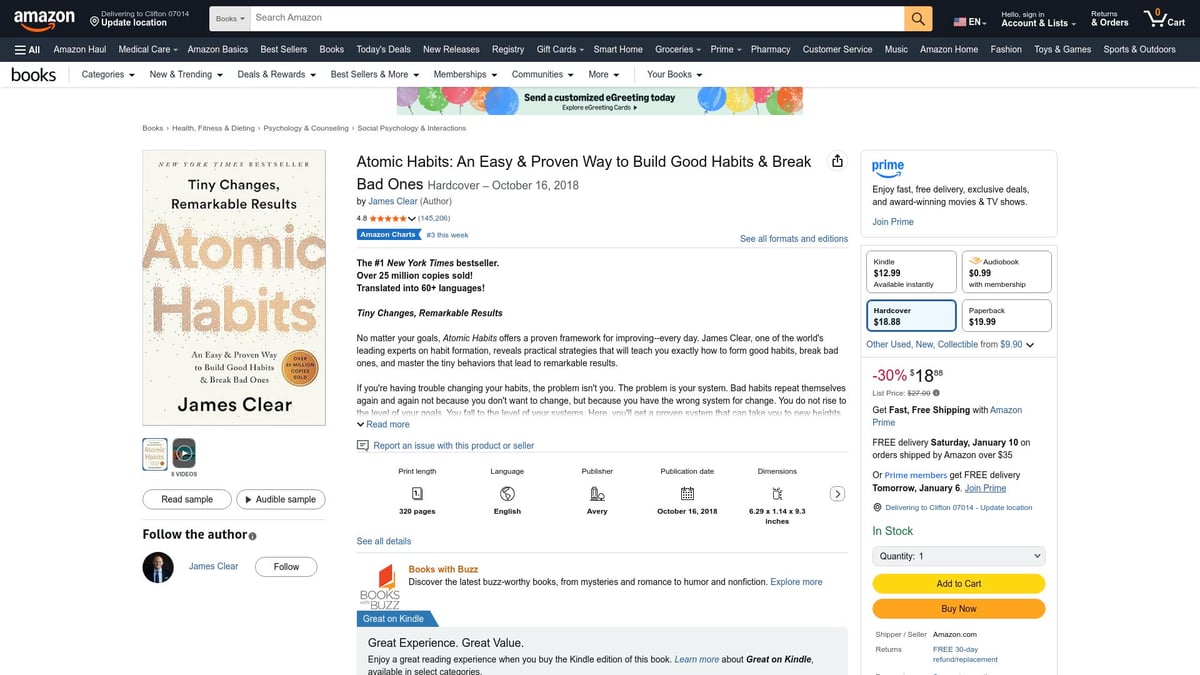Screen dimensions: 1200x675
Task: Click the Amazon logo
Action: pyautogui.click(x=43, y=17)
